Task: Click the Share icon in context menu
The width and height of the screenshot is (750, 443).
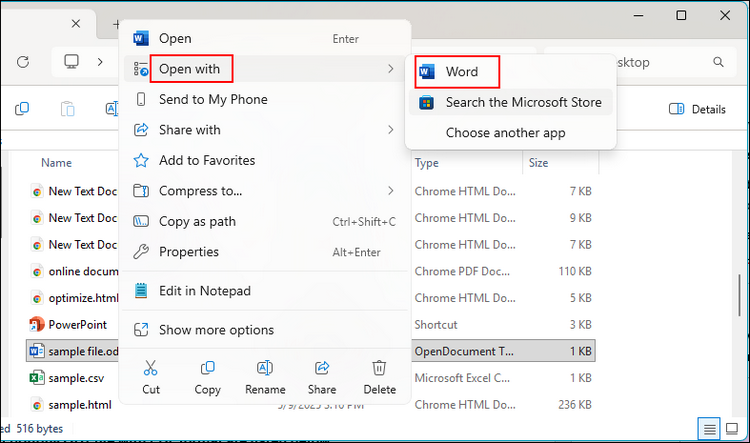Action: click(322, 368)
